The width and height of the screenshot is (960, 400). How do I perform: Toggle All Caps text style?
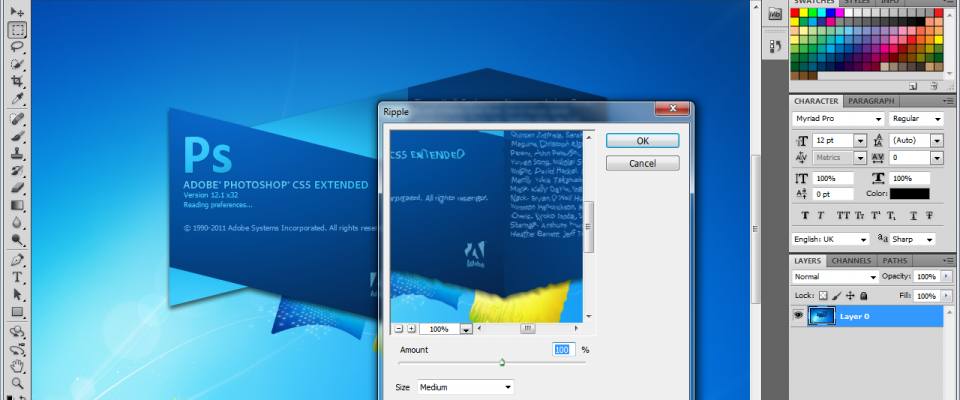click(x=842, y=216)
